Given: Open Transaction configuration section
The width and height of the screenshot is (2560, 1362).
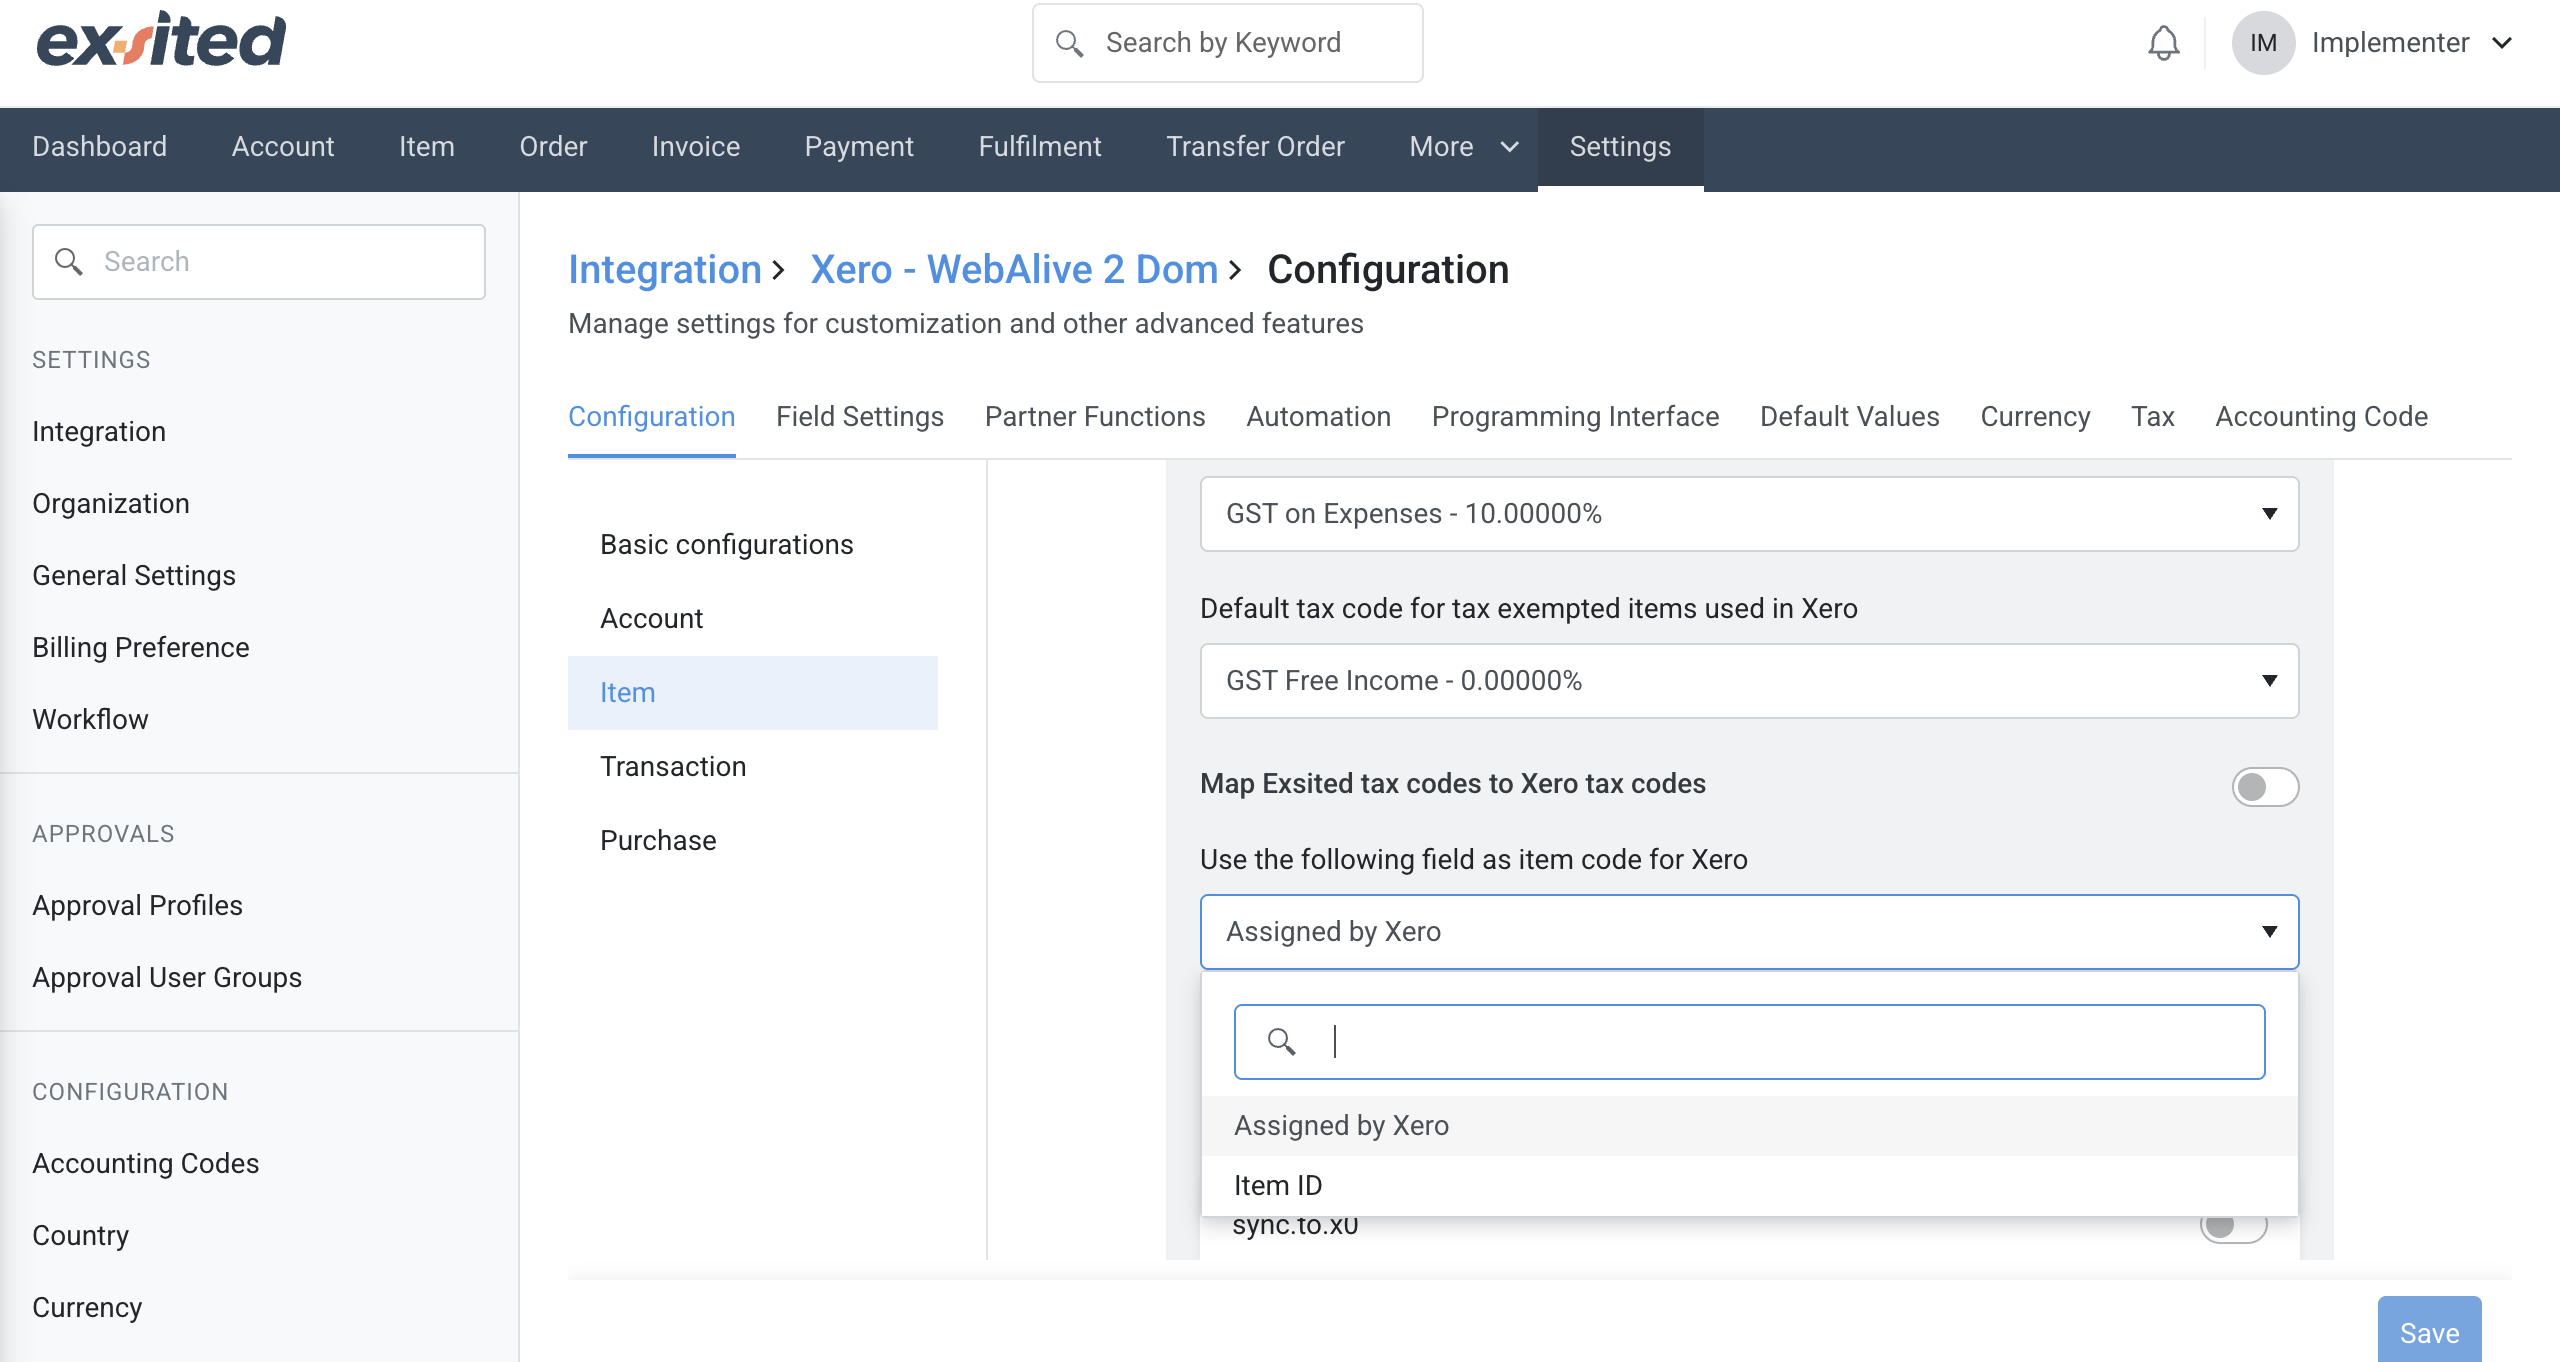Looking at the screenshot, I should (x=753, y=767).
